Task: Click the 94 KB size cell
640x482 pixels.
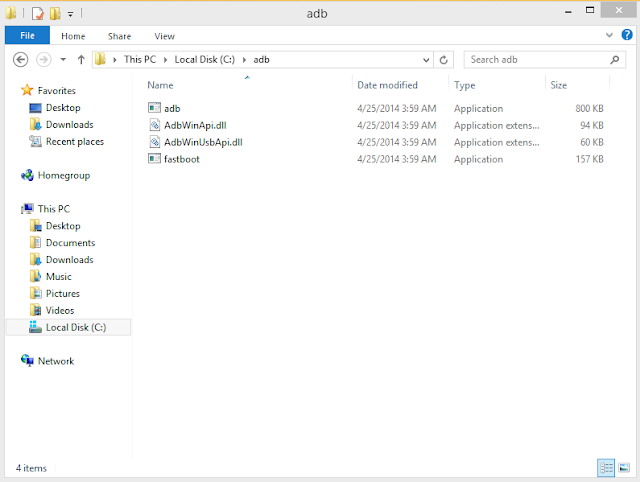Action: click(592, 125)
